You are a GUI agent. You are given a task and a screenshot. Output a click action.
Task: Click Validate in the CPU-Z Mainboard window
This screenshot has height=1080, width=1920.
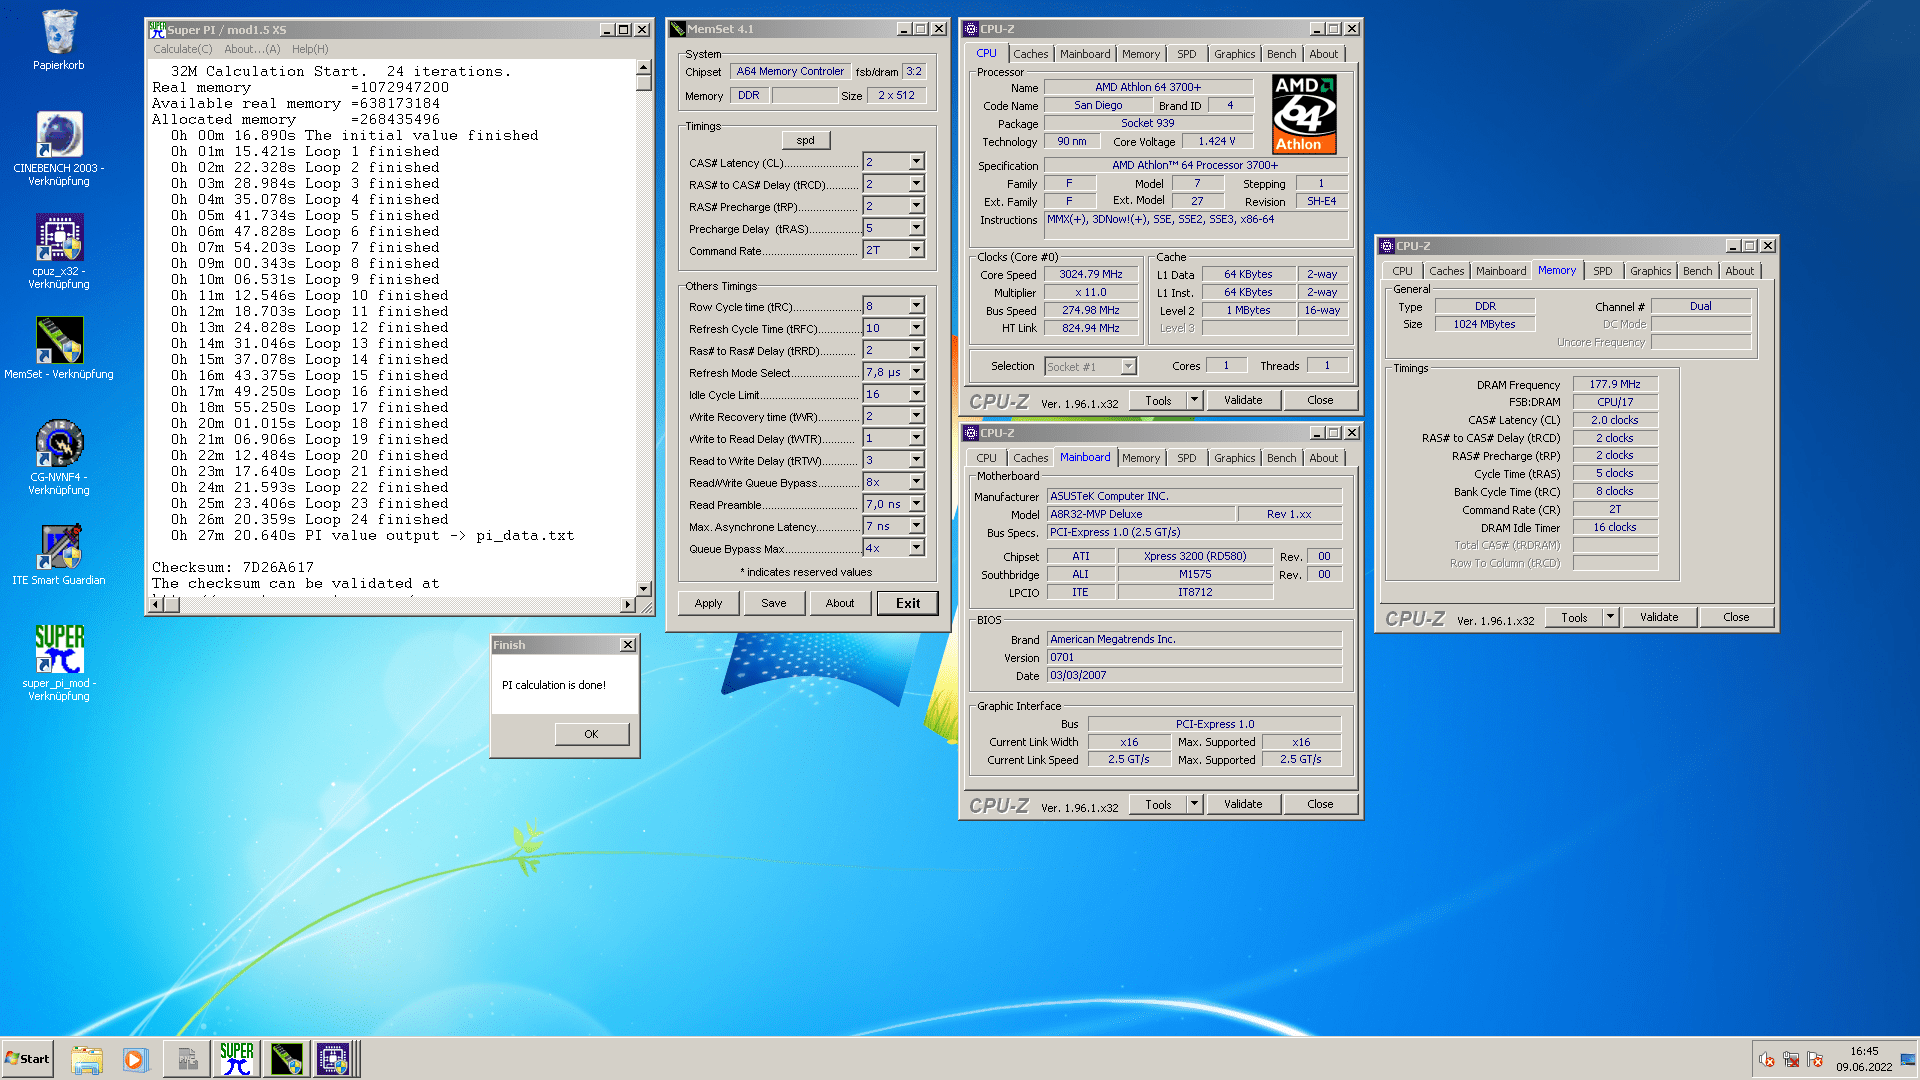[1243, 804]
